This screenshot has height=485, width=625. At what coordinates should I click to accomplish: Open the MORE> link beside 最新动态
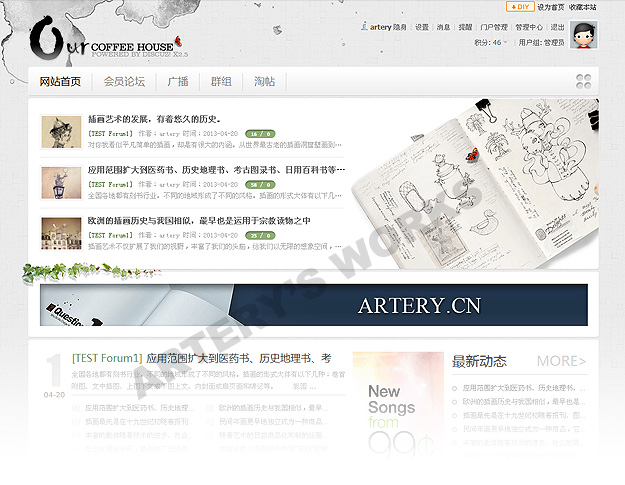[x=561, y=362]
